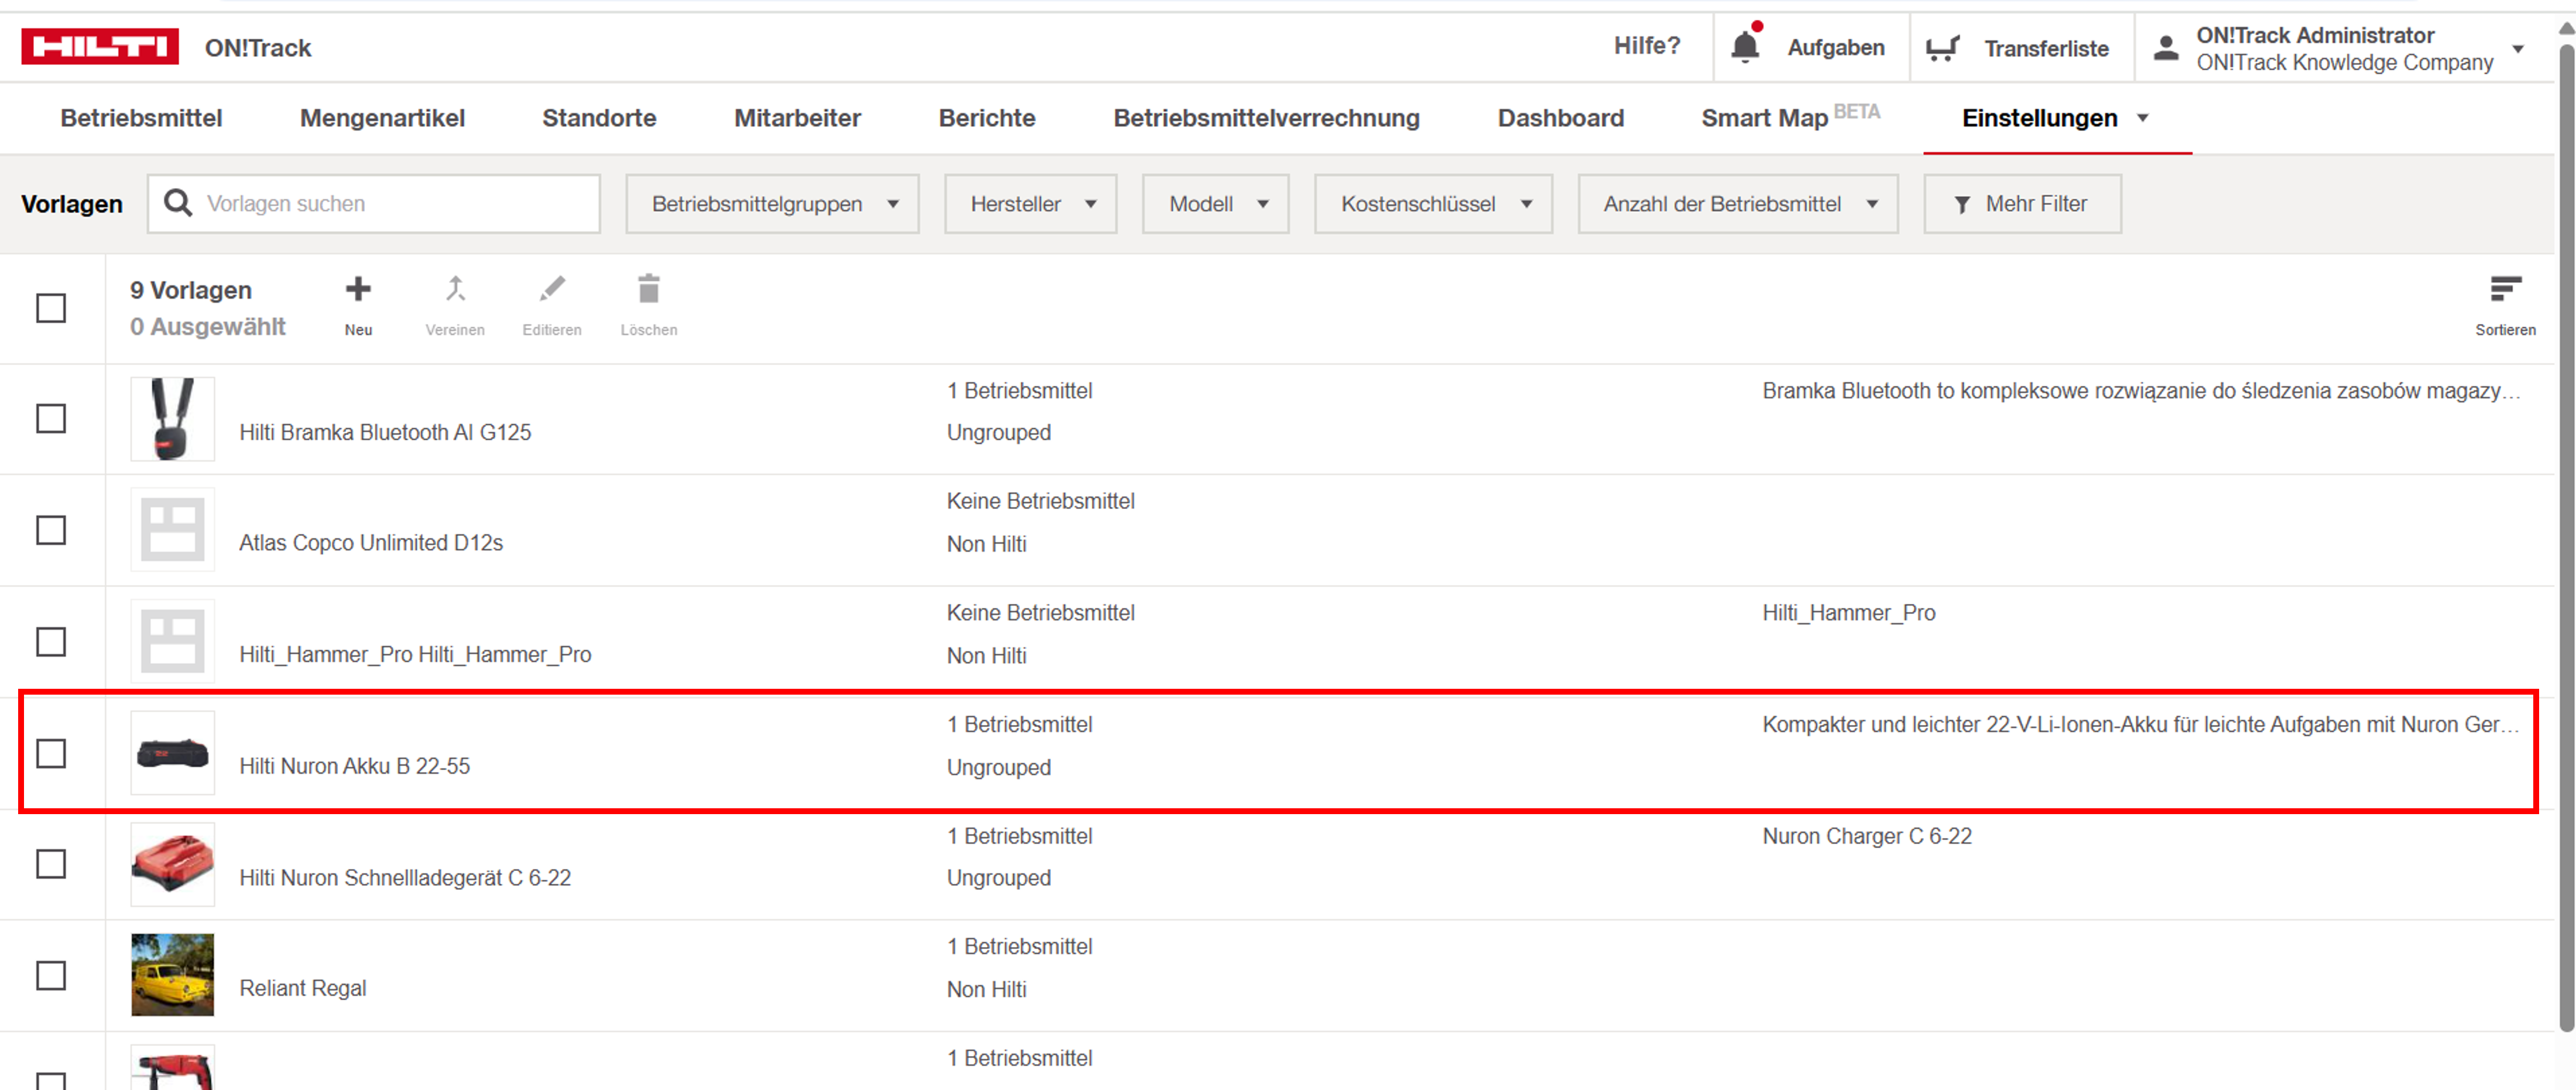The image size is (2576, 1090).
Task: Open the Berichte tab
Action: pos(987,118)
